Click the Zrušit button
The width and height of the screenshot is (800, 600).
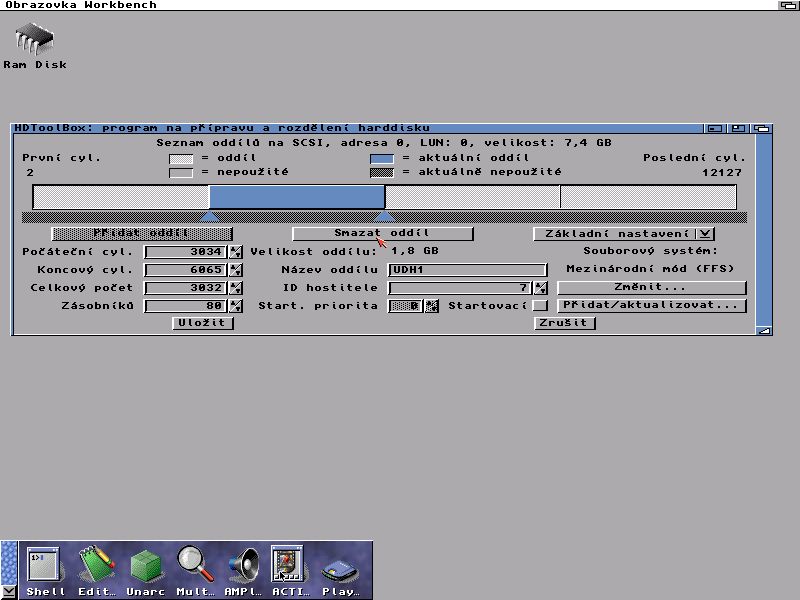tap(565, 323)
